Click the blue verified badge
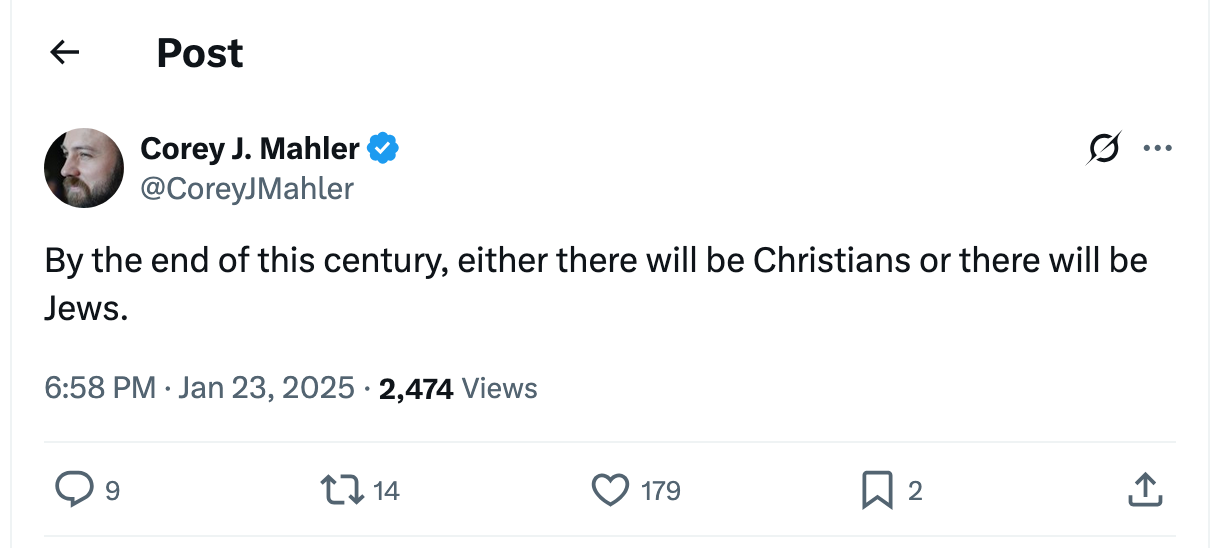This screenshot has height=548, width=1232. coord(383,149)
